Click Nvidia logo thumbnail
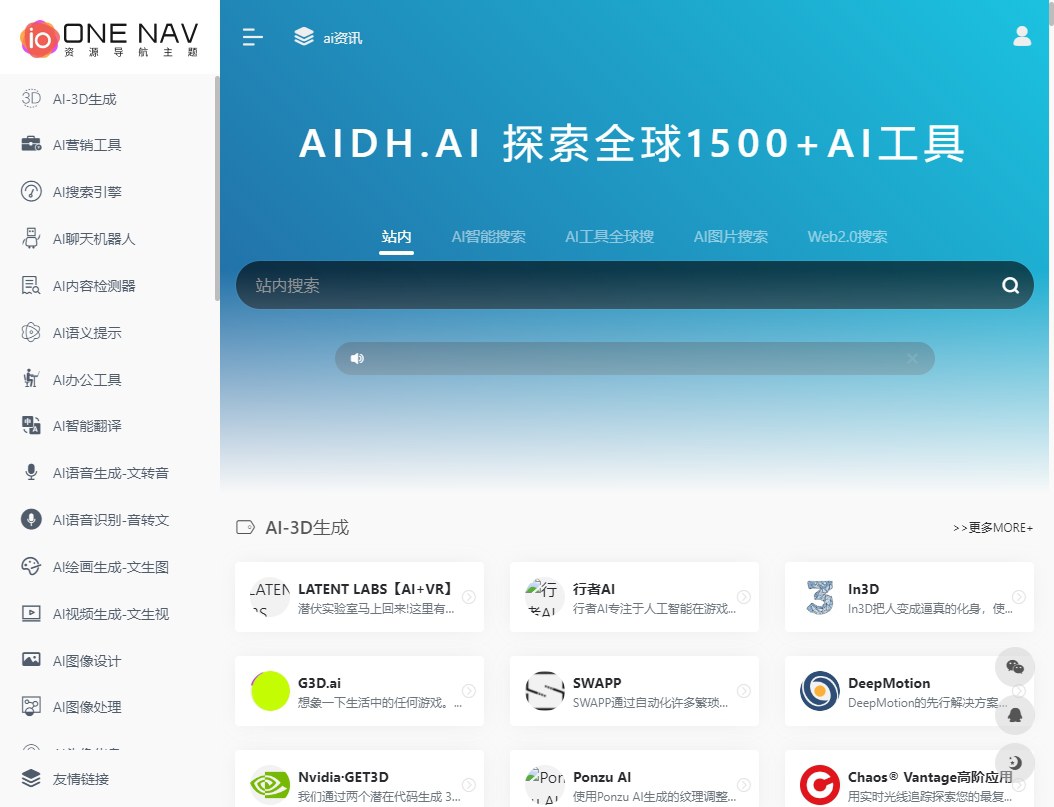The width and height of the screenshot is (1054, 807). (x=270, y=784)
